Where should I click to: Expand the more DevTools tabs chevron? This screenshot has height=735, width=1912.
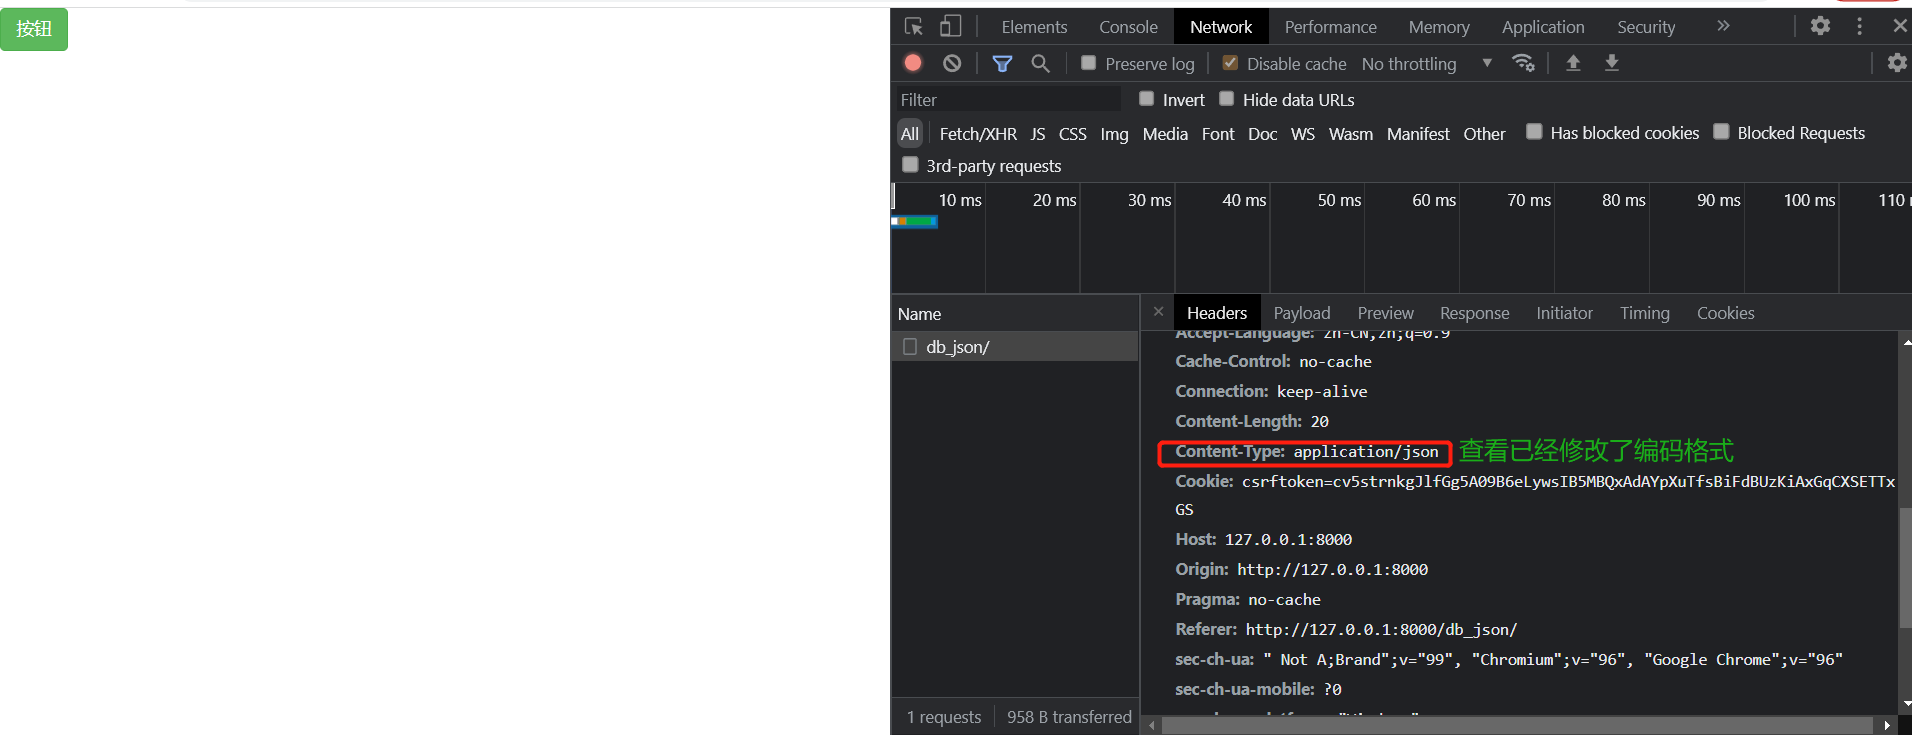1723,26
